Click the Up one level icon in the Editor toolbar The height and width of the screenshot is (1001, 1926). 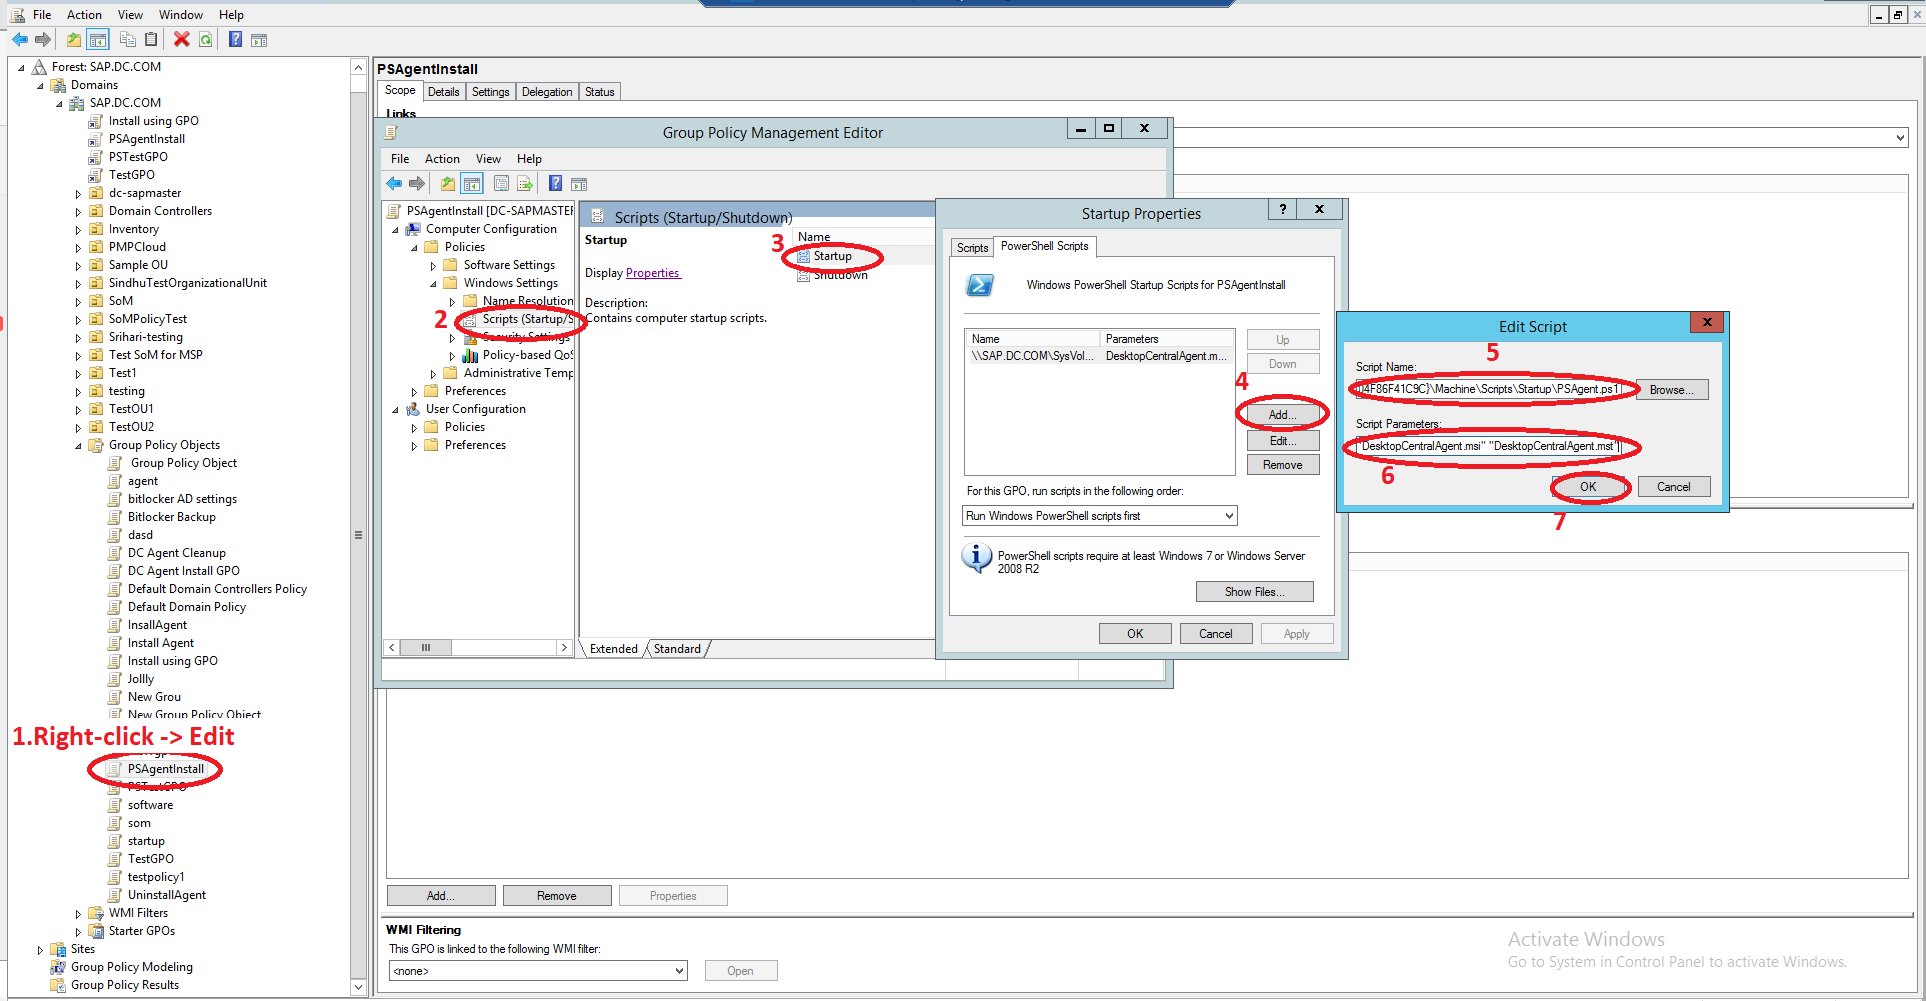448,183
